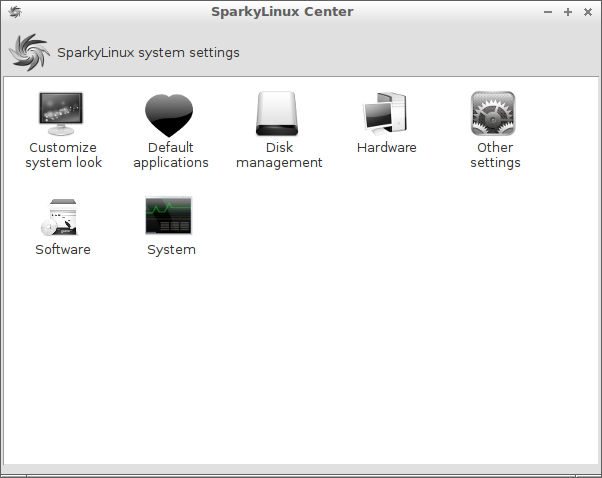Screen dimensions: 602x478
Task: Click the "SparkyLinux system settings" heading
Action: (148, 53)
